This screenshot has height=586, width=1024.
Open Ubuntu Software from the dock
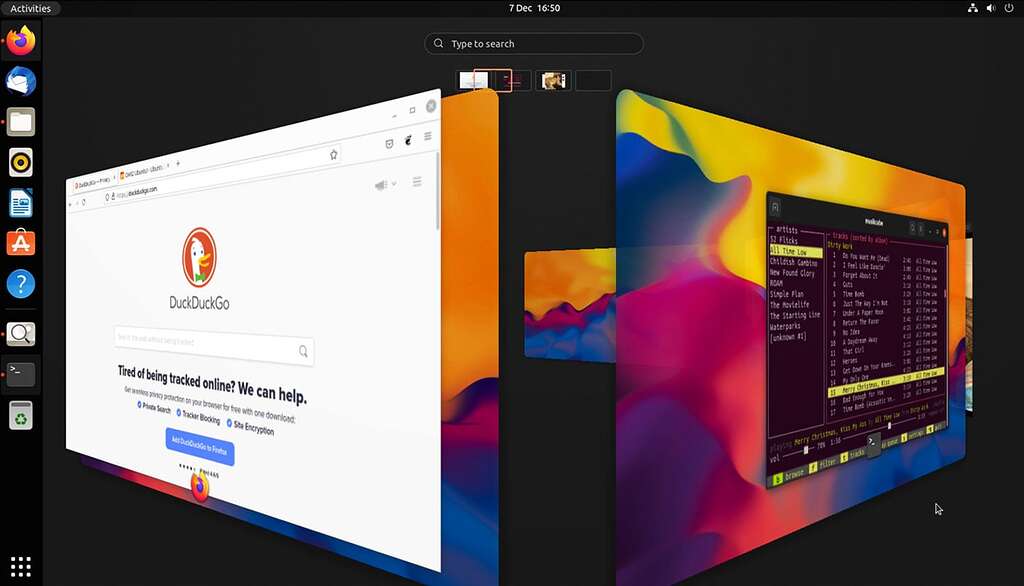pos(20,242)
